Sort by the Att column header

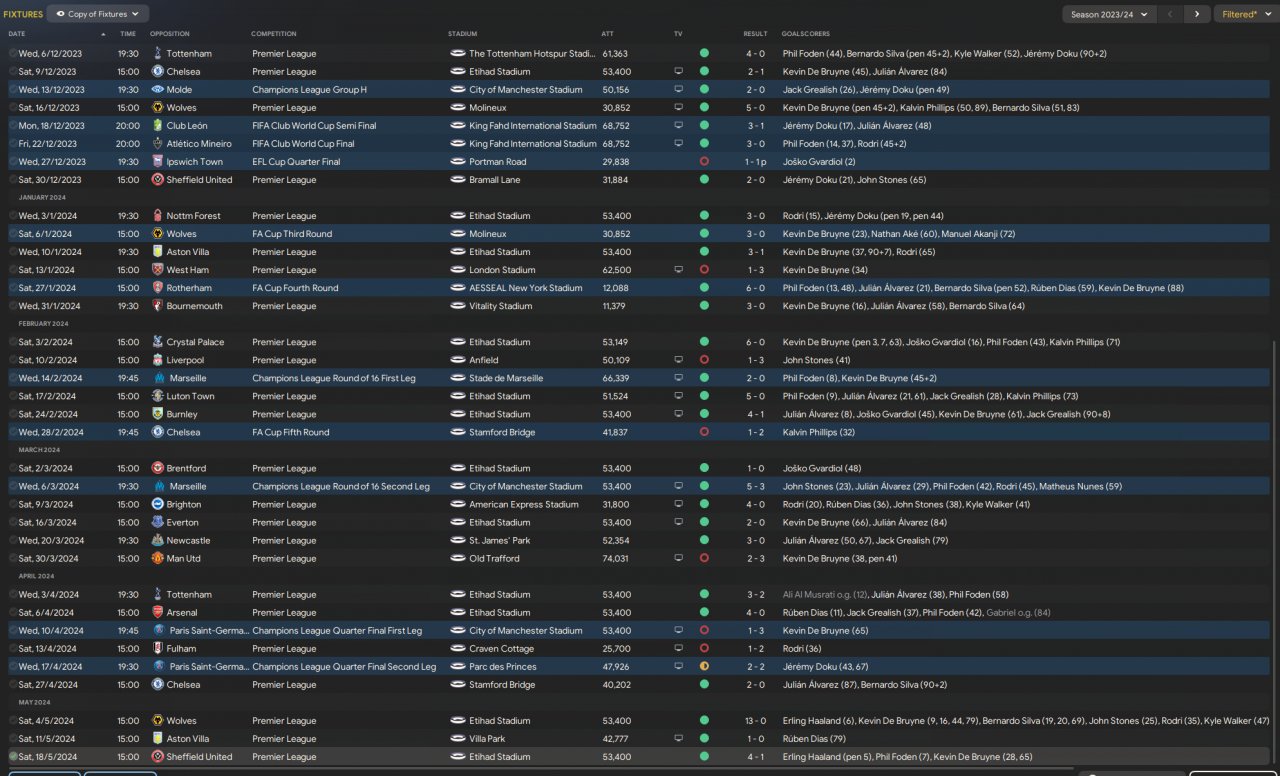608,34
